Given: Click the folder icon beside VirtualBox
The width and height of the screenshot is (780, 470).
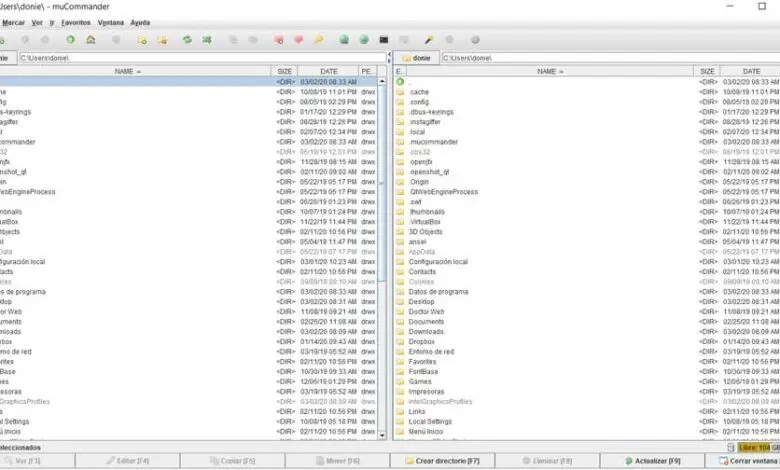Looking at the screenshot, I should click(x=400, y=222).
